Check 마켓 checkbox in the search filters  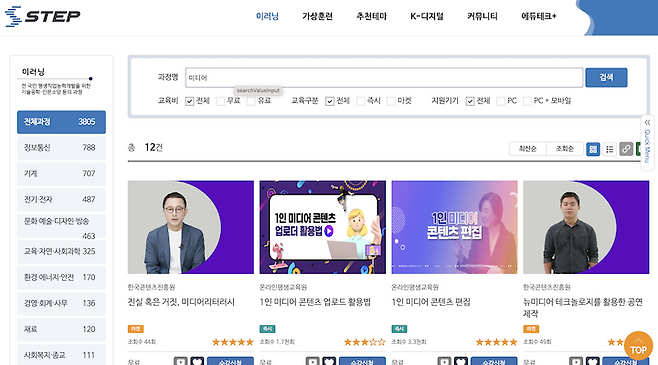click(391, 101)
